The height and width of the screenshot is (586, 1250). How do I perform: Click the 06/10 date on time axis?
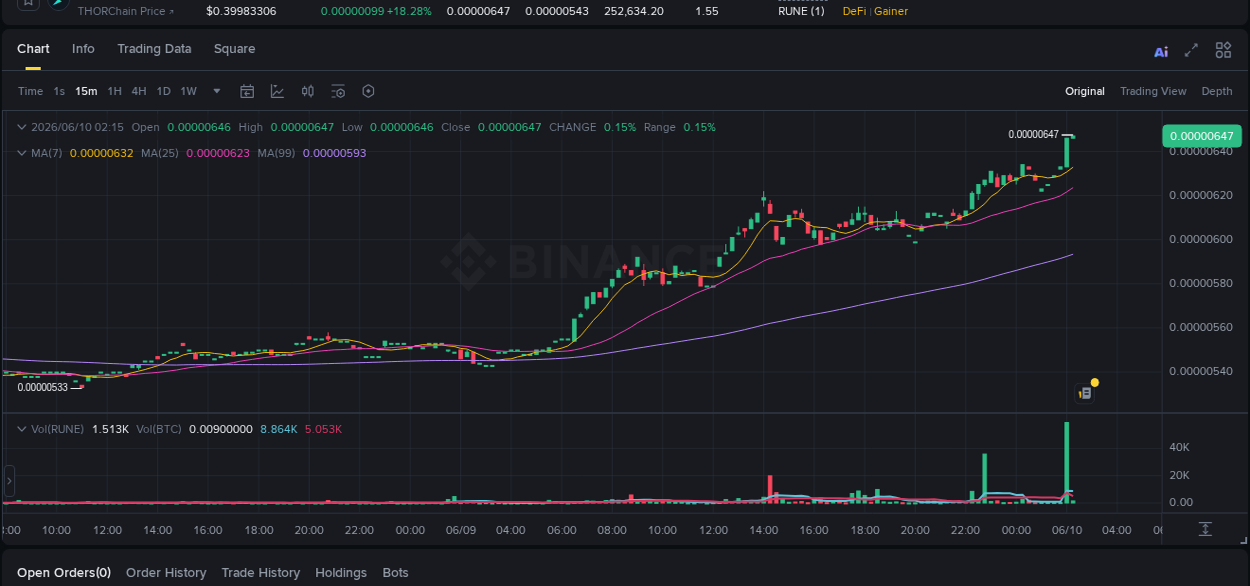pos(1067,530)
